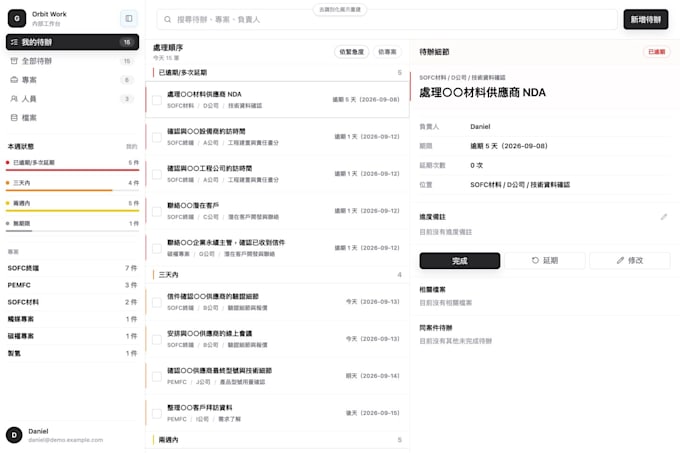Screen dimensions: 680x453
Task: Open the task row 安排與○○供應商的線上會議
Action: coord(278,339)
